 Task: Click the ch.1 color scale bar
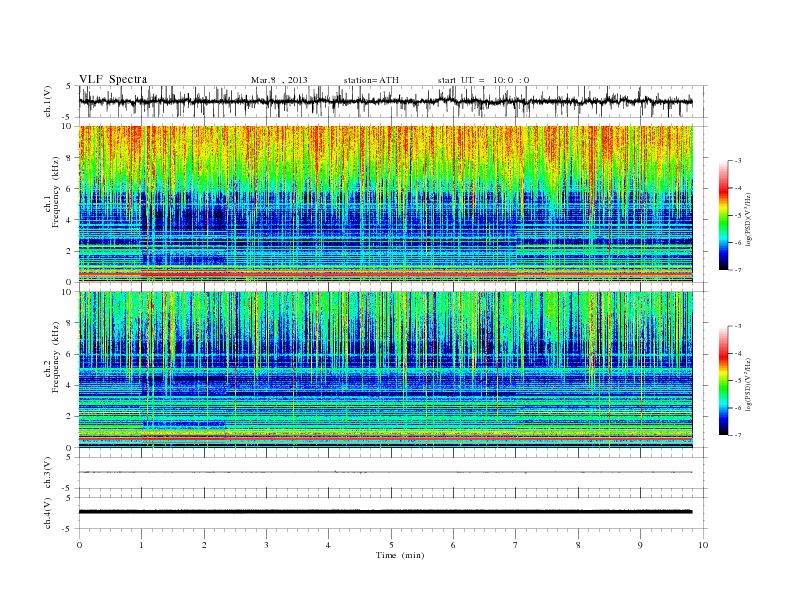coord(723,216)
